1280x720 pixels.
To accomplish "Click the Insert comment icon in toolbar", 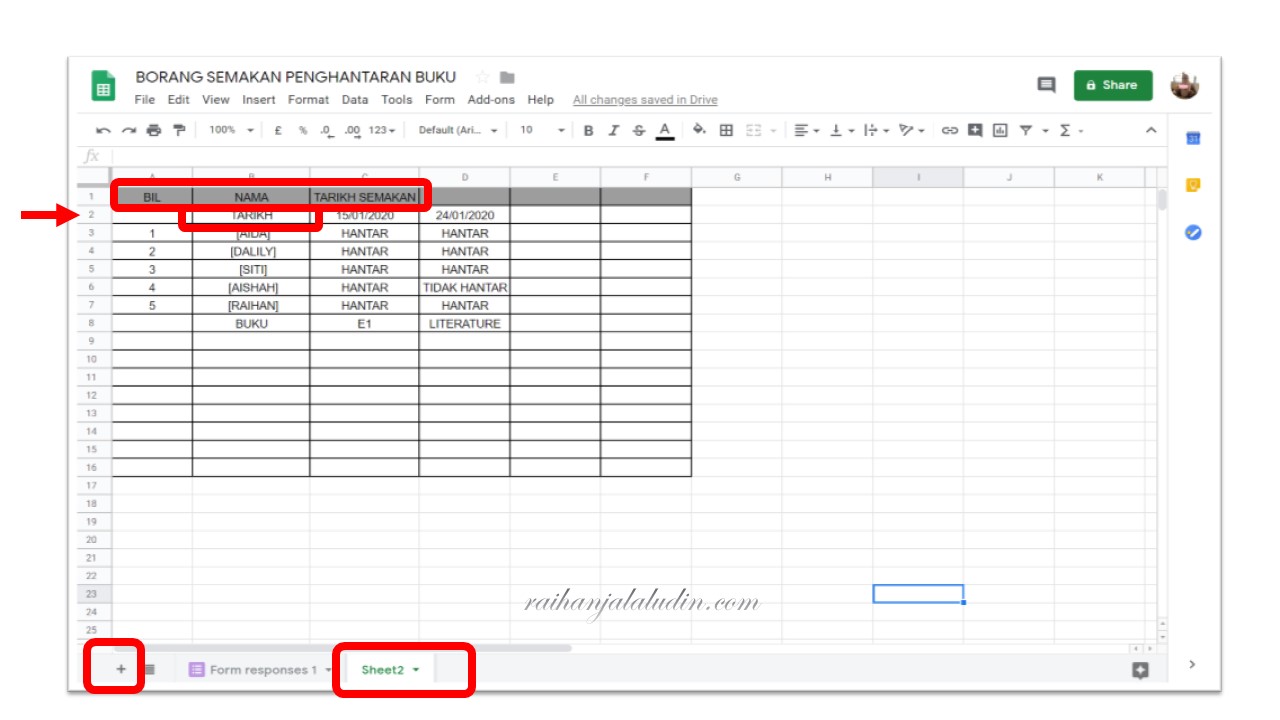I will [975, 130].
